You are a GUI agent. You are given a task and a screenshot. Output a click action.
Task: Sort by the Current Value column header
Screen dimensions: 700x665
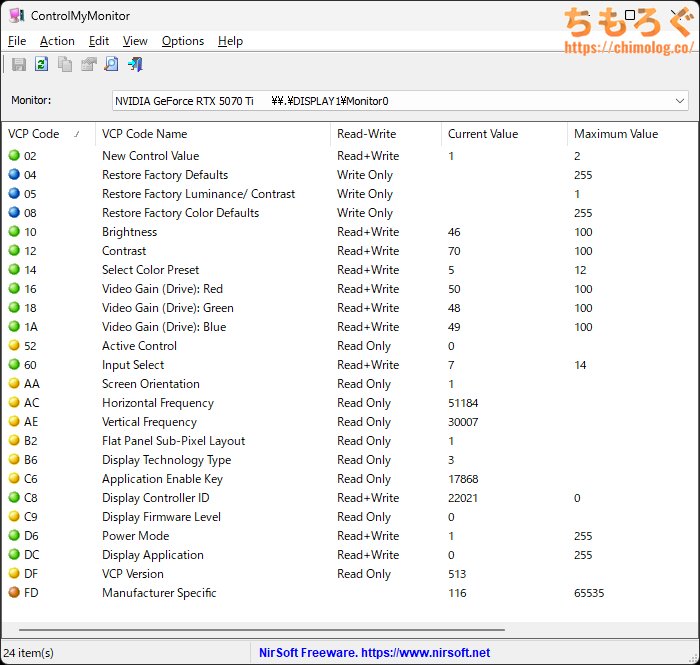click(x=504, y=134)
